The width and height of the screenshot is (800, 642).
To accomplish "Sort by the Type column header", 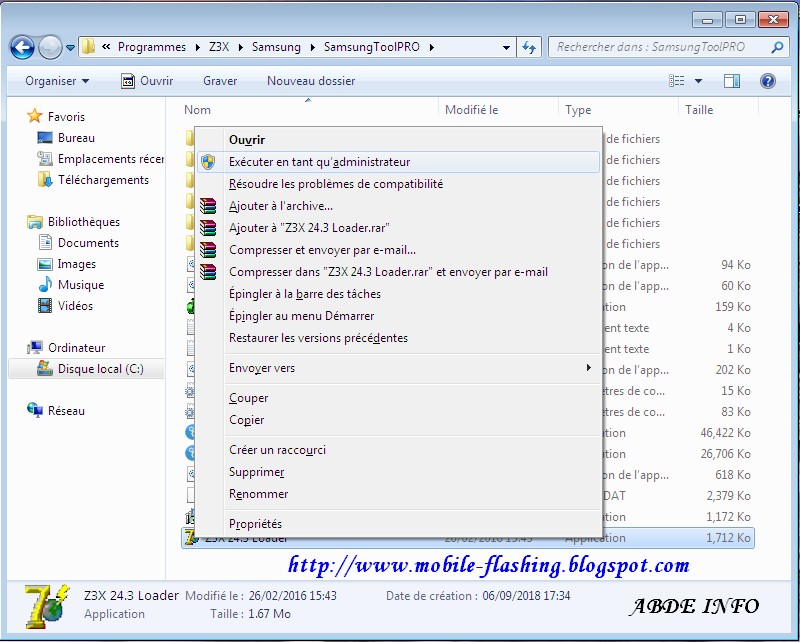I will [578, 110].
